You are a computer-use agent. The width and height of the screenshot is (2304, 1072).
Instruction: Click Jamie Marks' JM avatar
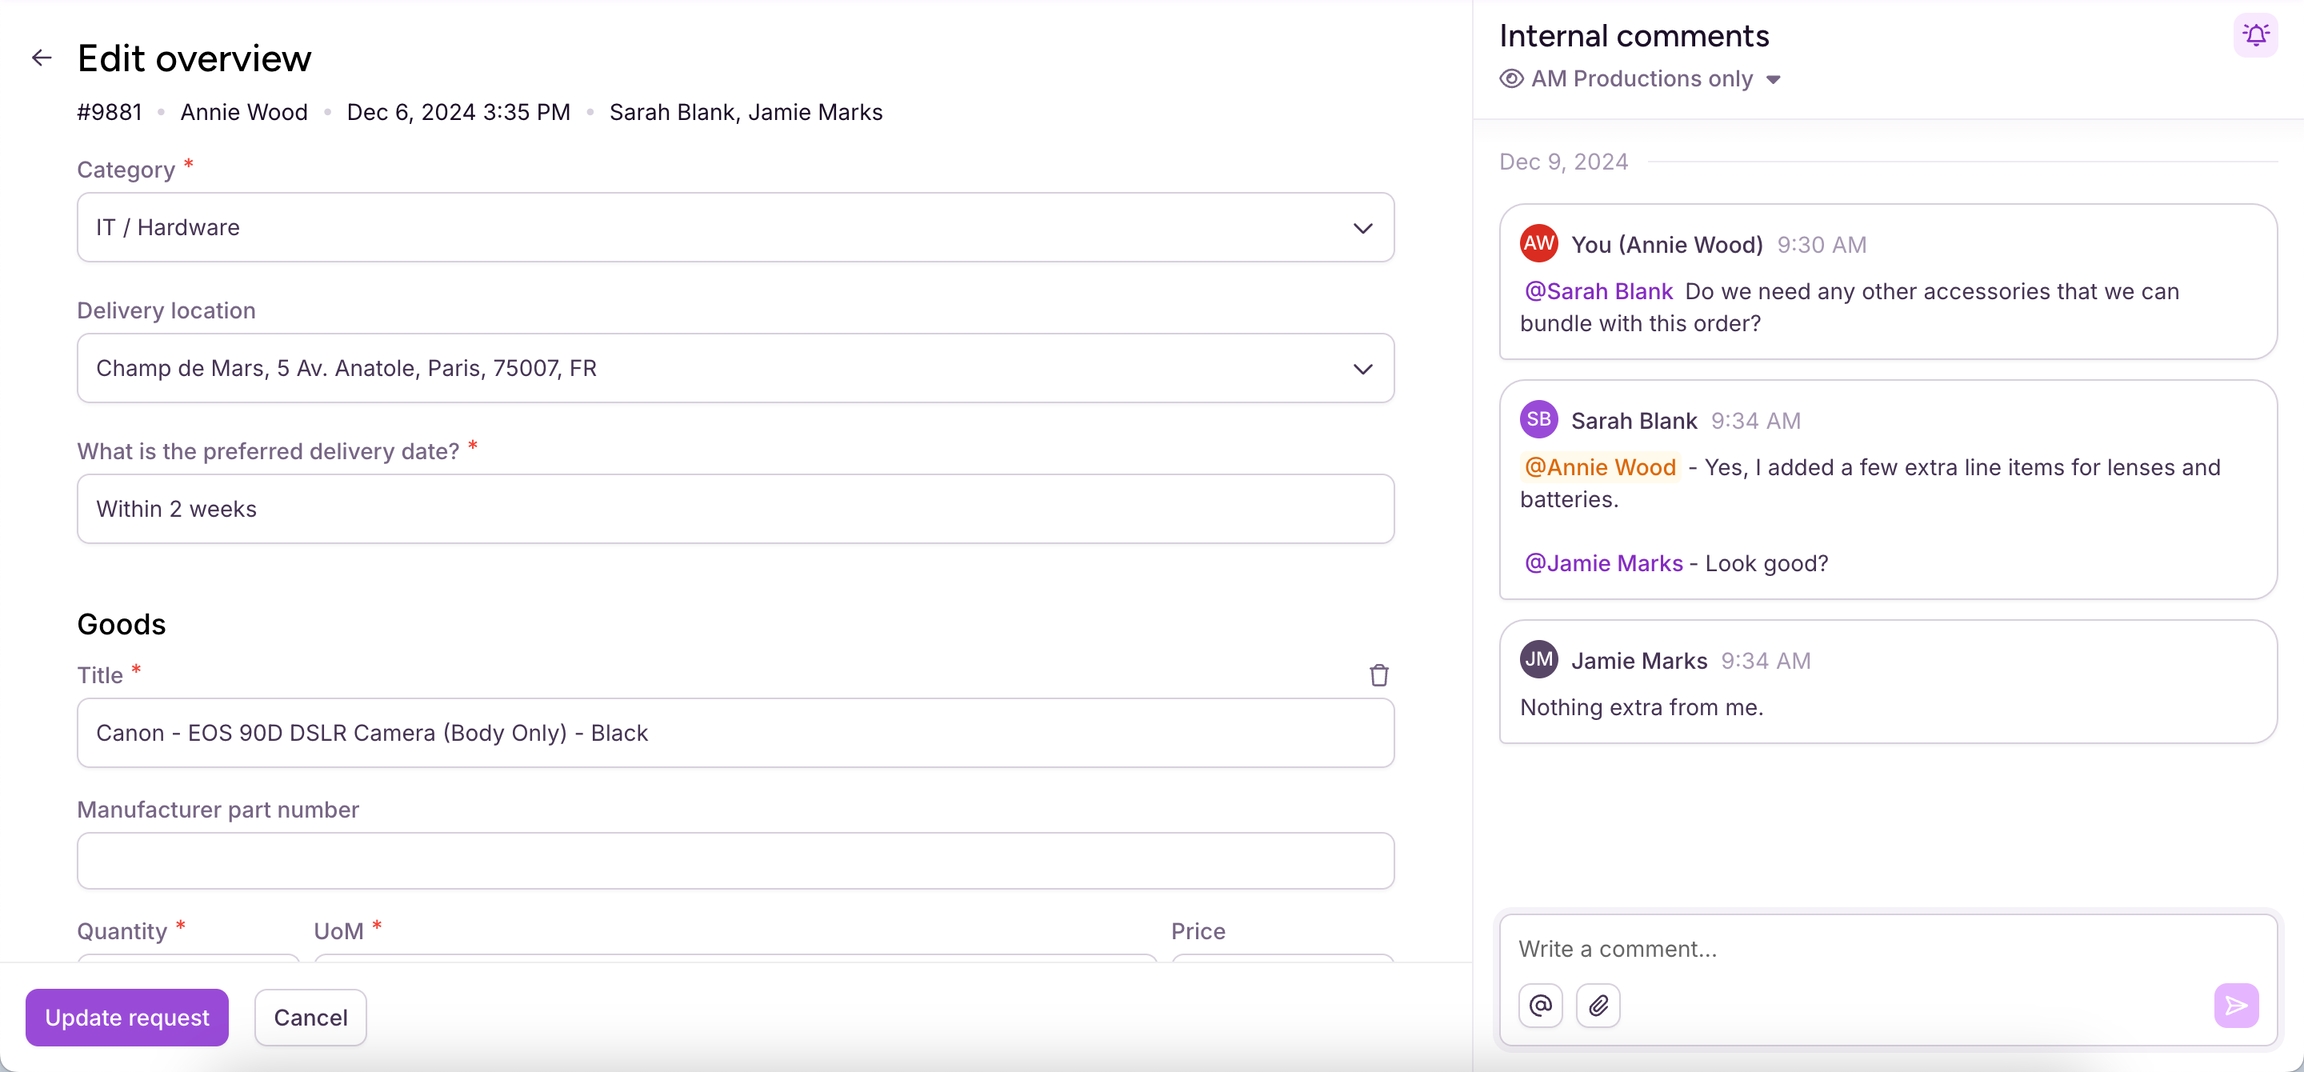coord(1538,659)
